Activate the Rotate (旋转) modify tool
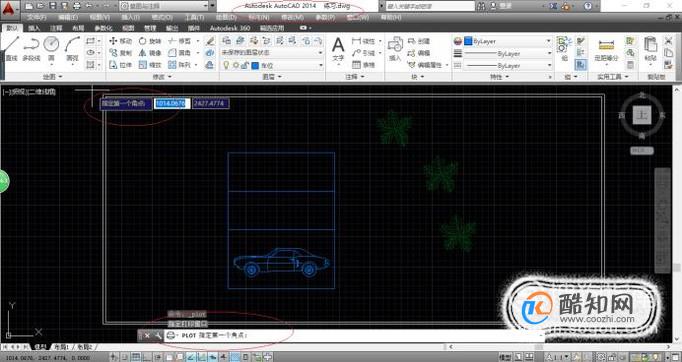The height and width of the screenshot is (362, 682). (150, 41)
